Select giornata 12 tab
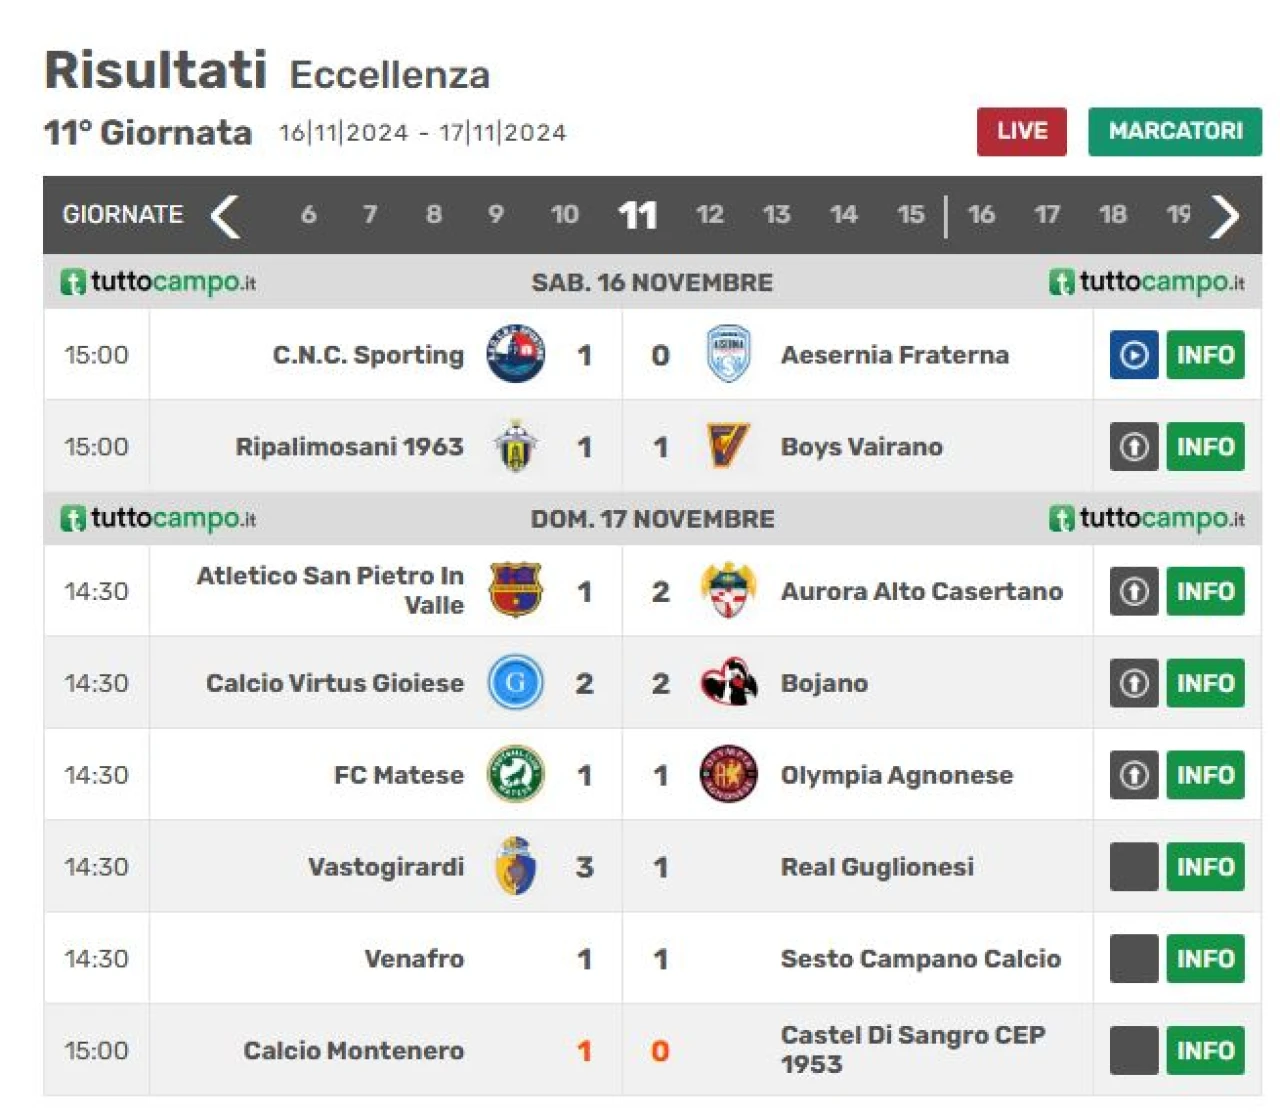1280x1114 pixels. point(709,214)
